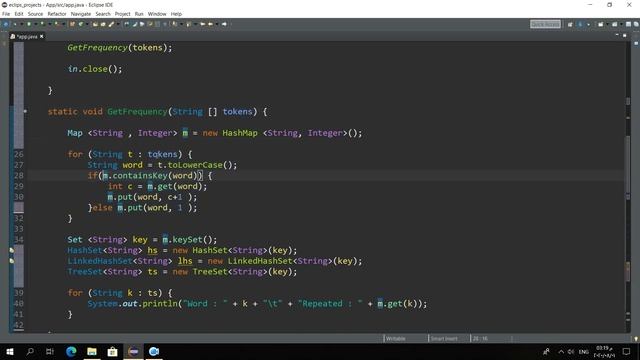Viewport: 640px width, 360px height.
Task: Click line number 34 in the gutter
Action: [x=19, y=240]
